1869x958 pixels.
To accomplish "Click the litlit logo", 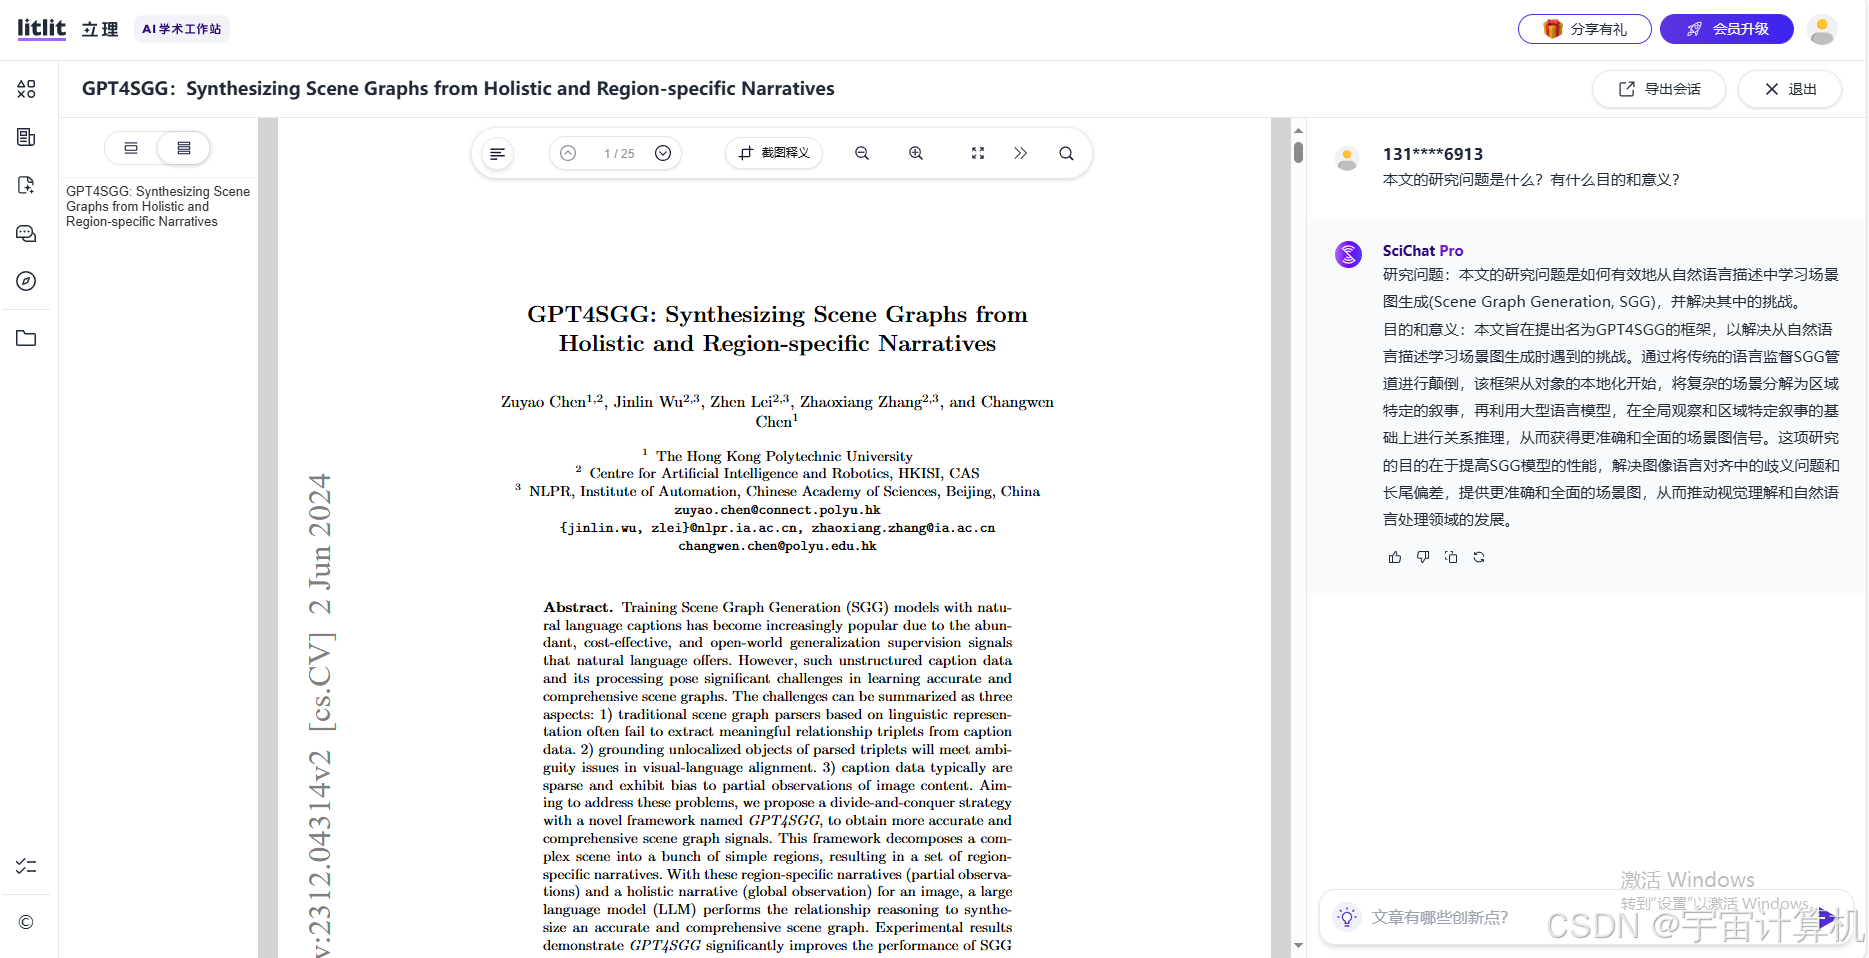I will tap(41, 28).
